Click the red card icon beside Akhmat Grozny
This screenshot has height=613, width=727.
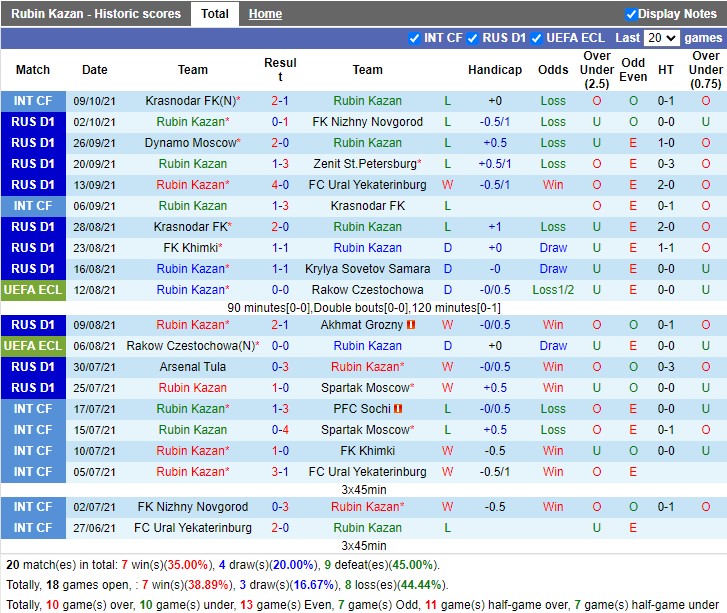click(x=411, y=325)
